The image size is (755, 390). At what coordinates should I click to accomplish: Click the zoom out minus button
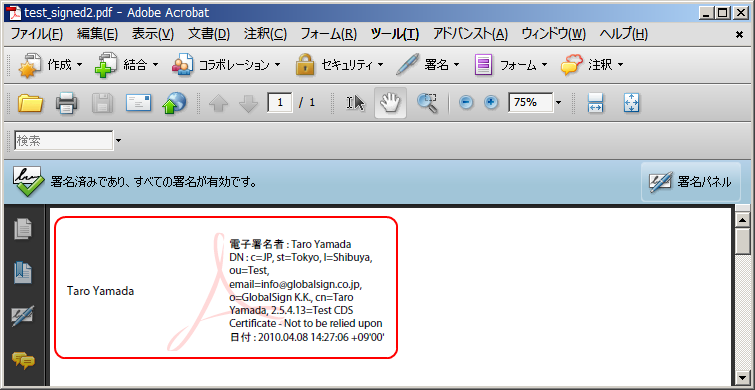click(466, 103)
